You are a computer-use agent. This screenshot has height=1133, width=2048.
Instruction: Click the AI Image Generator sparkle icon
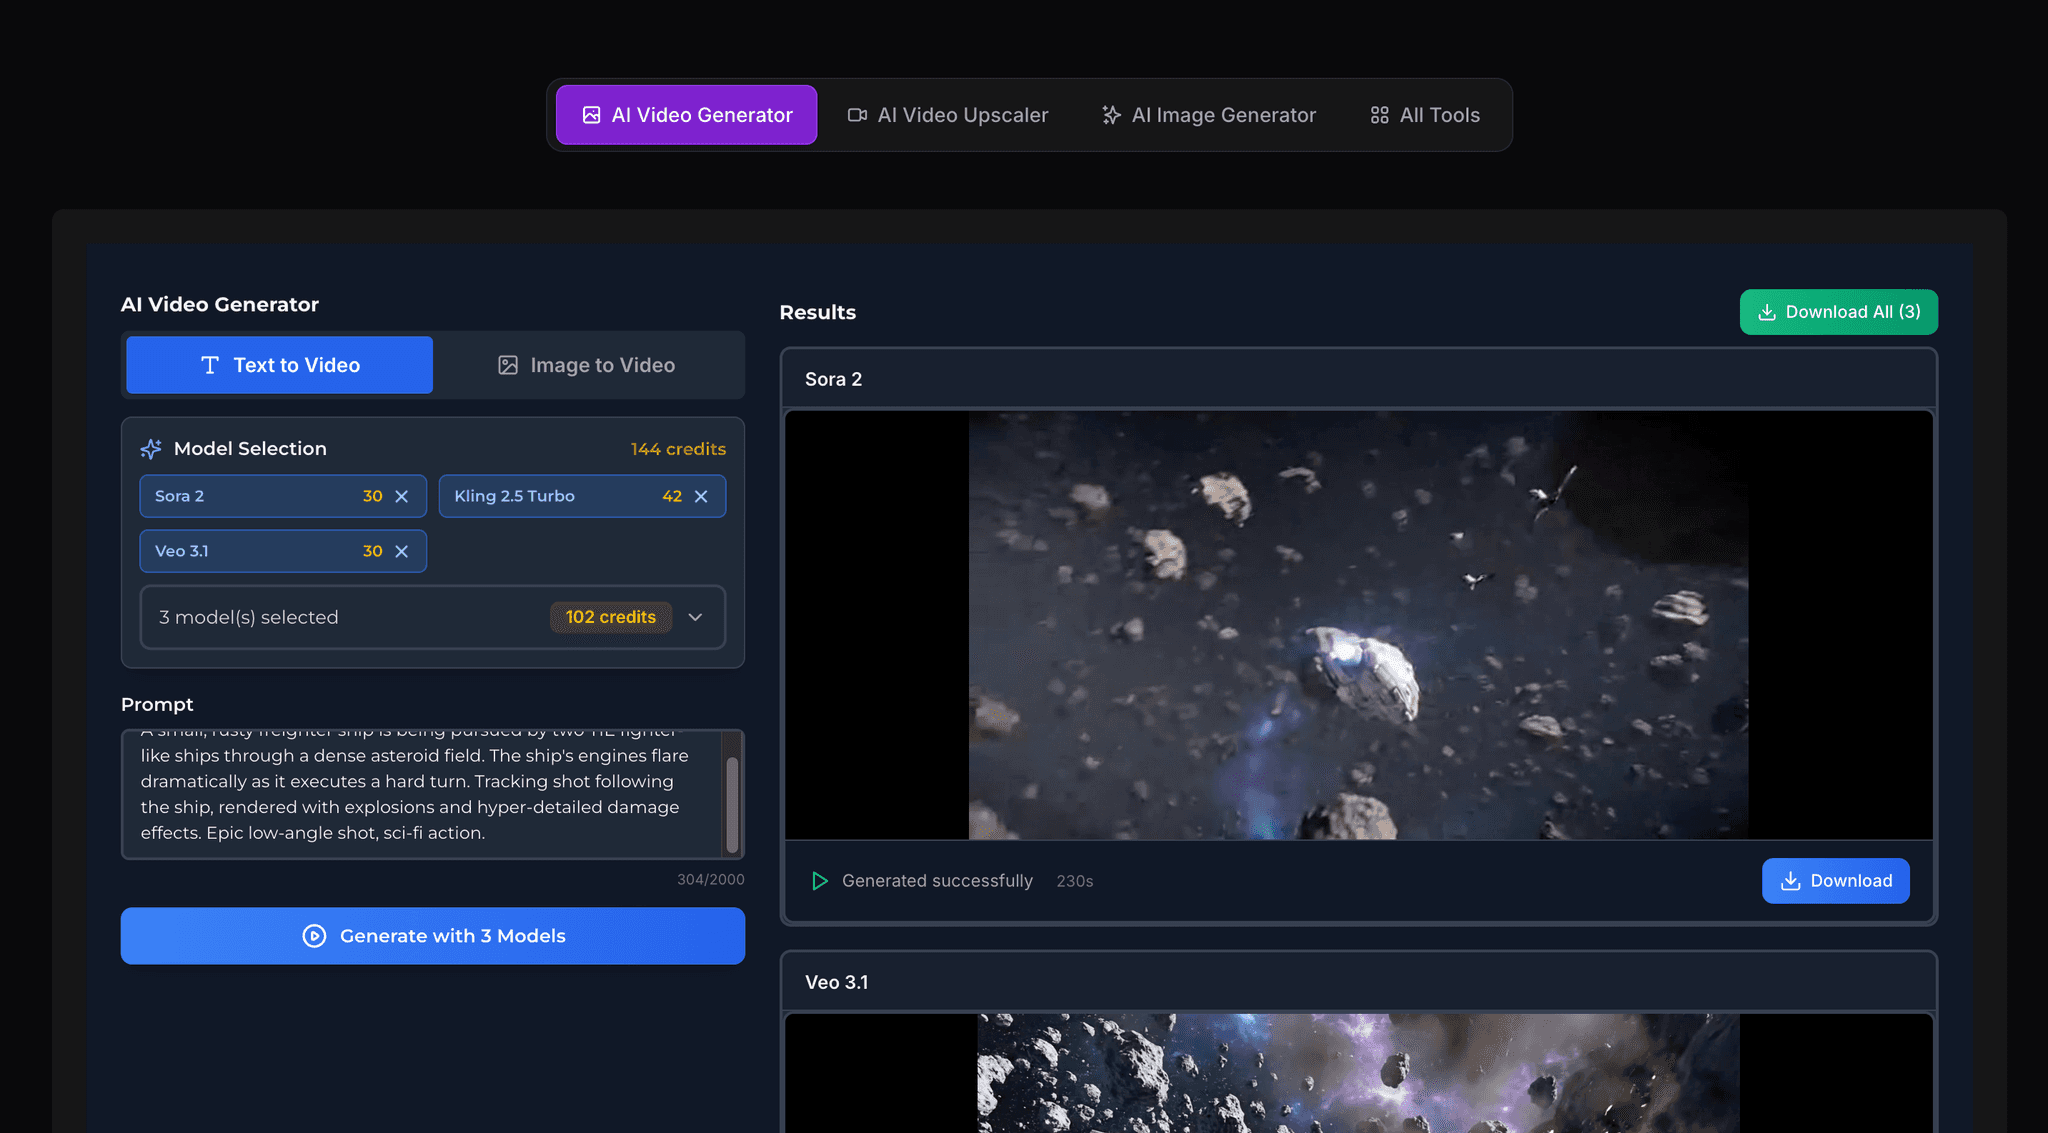tap(1110, 114)
